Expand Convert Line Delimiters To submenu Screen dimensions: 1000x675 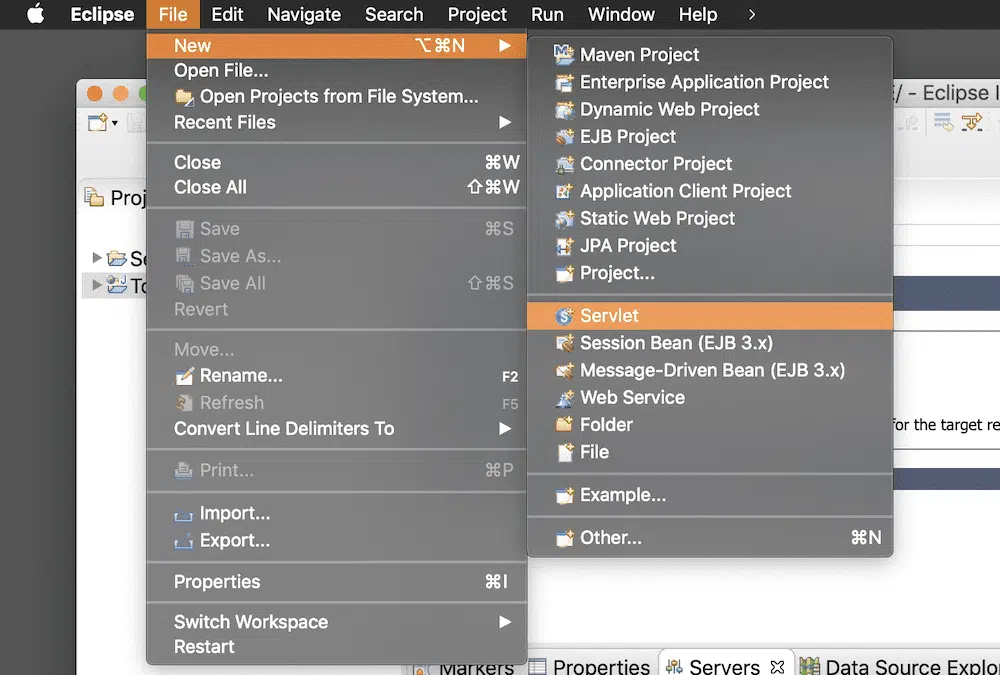pos(505,429)
